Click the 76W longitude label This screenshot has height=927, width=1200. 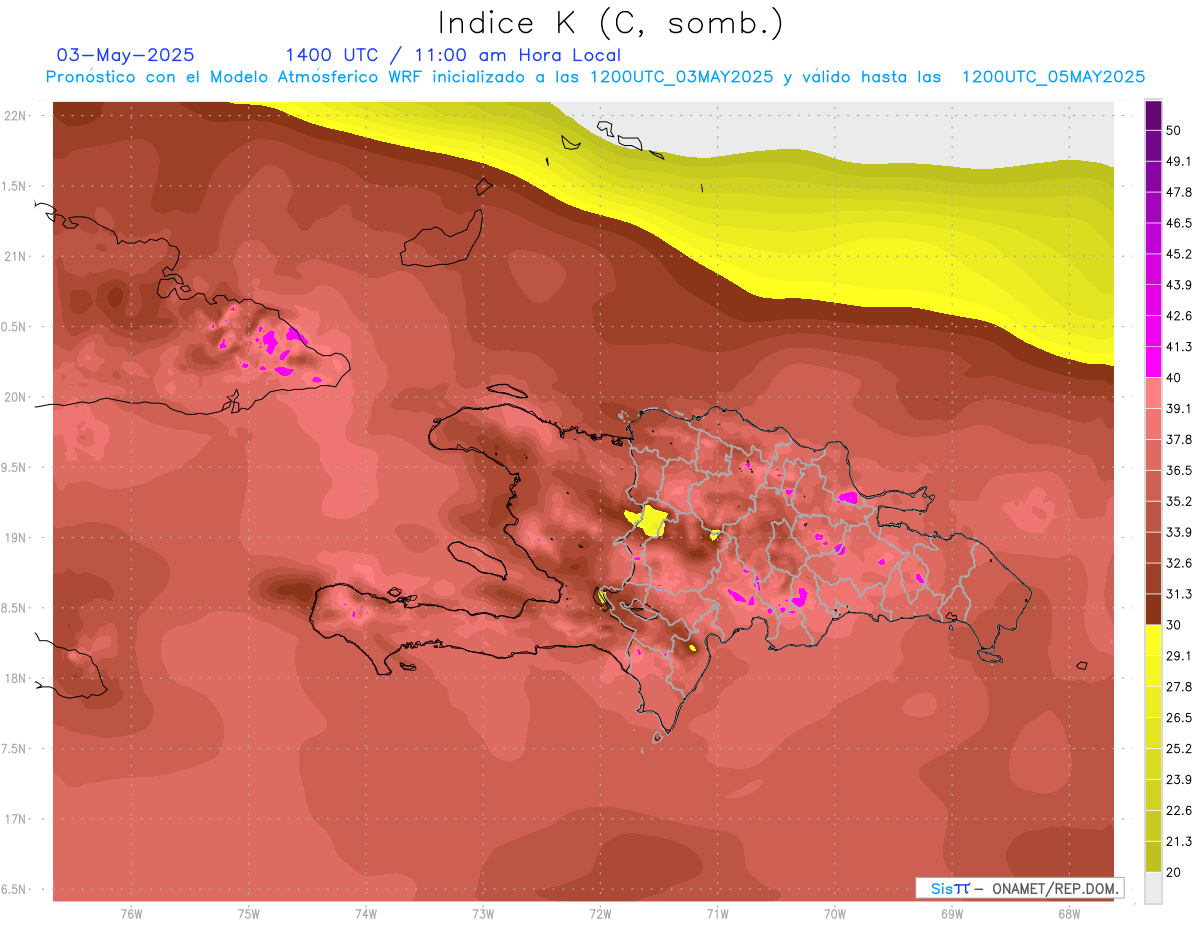coord(131,913)
